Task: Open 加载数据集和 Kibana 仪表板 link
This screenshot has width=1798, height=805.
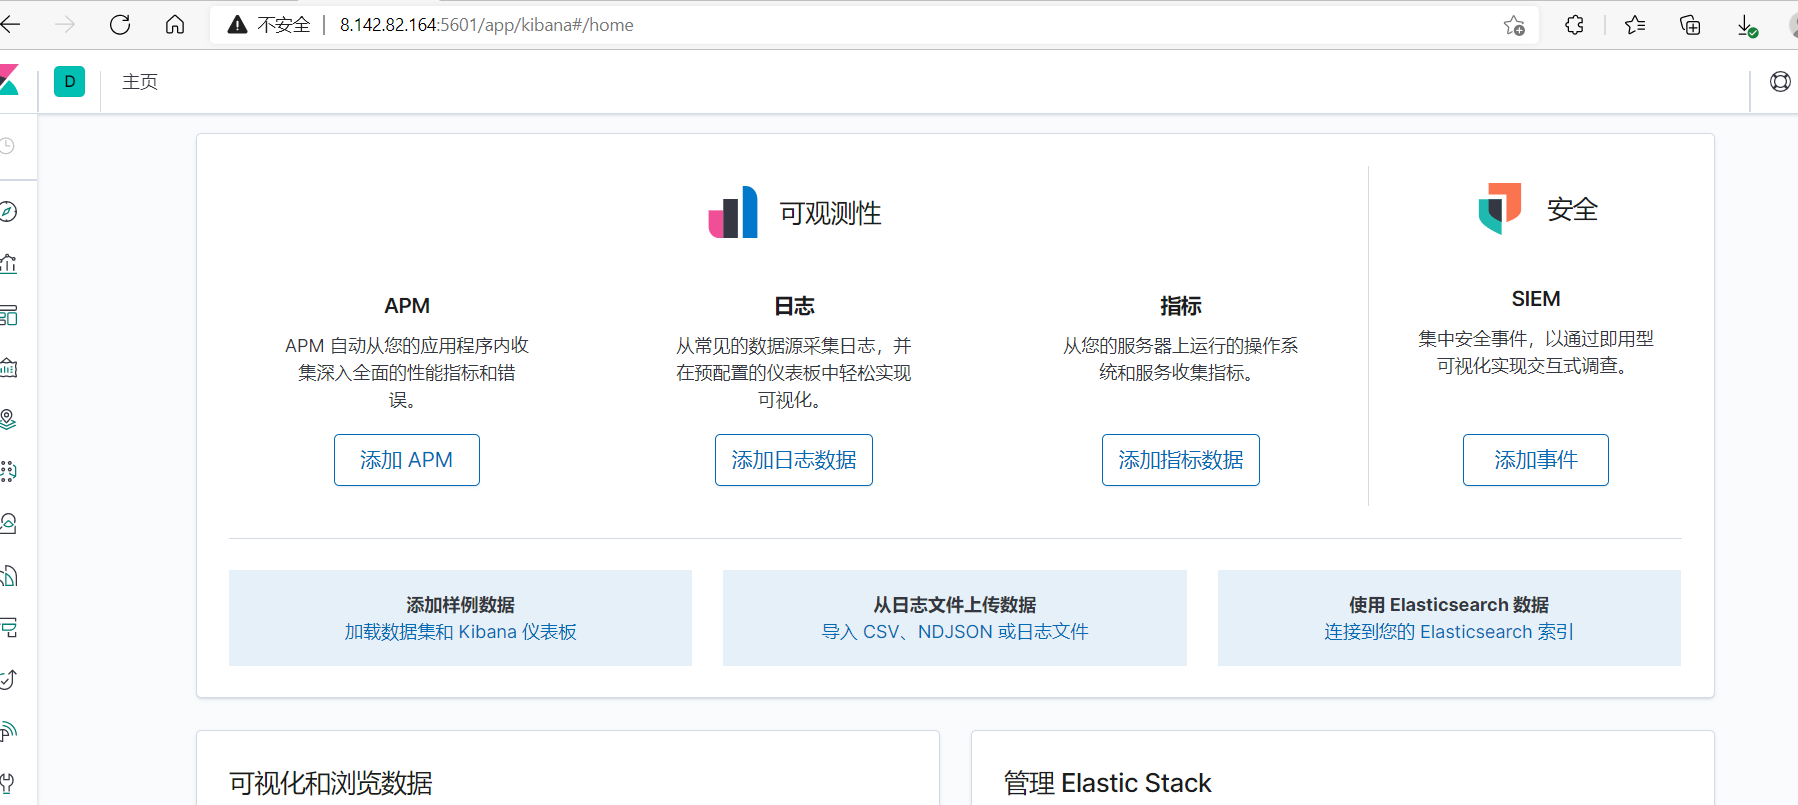Action: [460, 632]
